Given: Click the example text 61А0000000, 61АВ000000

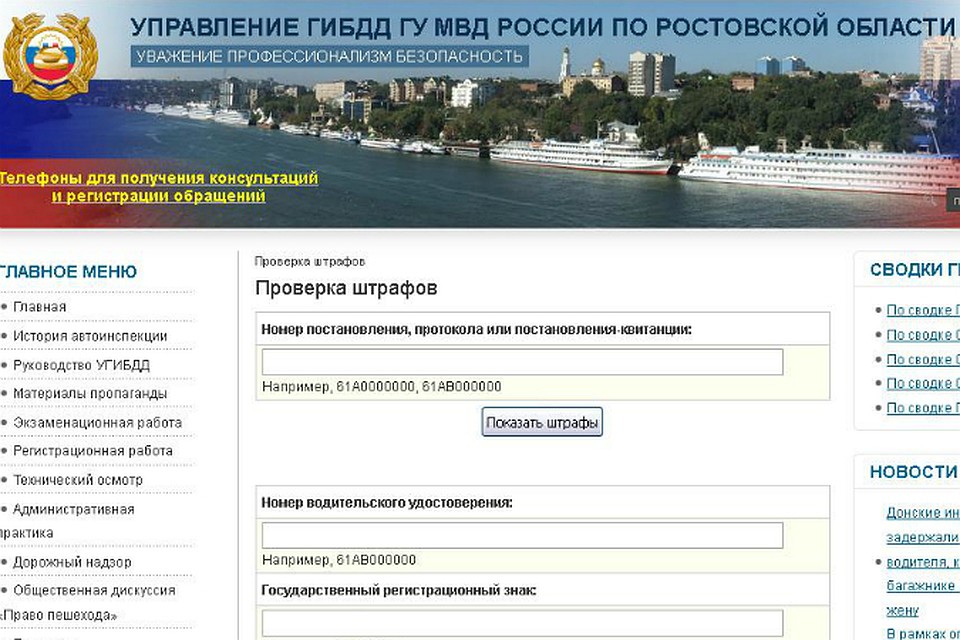Looking at the screenshot, I should click(419, 386).
